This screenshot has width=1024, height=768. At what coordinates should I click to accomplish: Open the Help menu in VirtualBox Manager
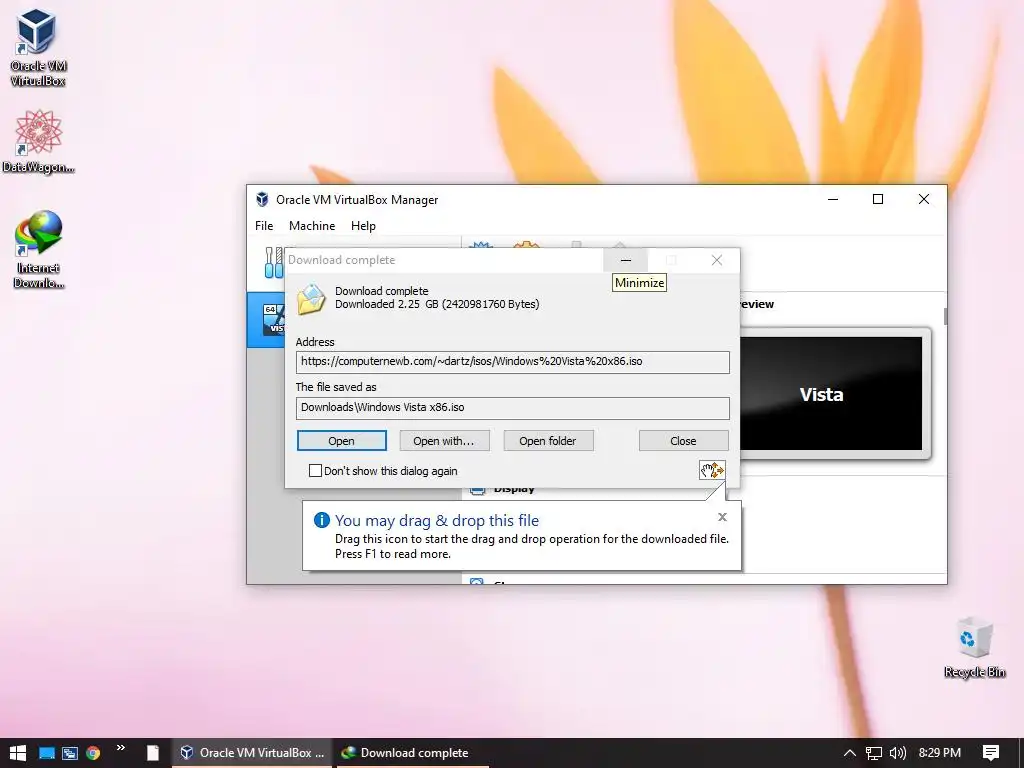(363, 225)
